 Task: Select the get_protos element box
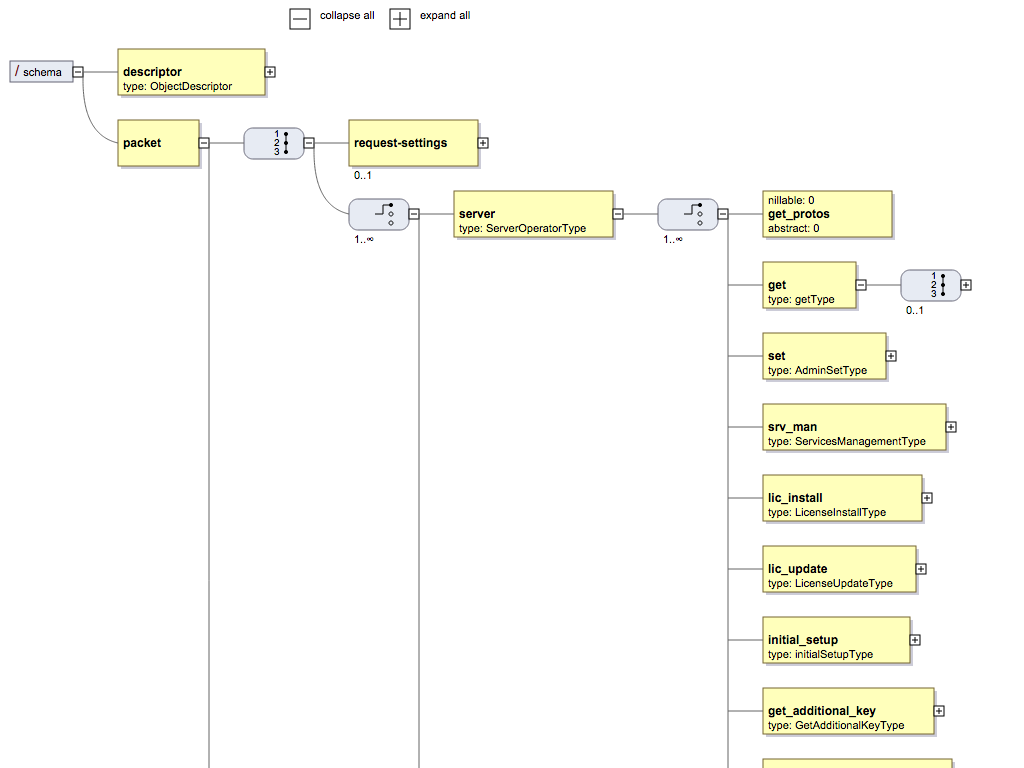pyautogui.click(x=827, y=214)
